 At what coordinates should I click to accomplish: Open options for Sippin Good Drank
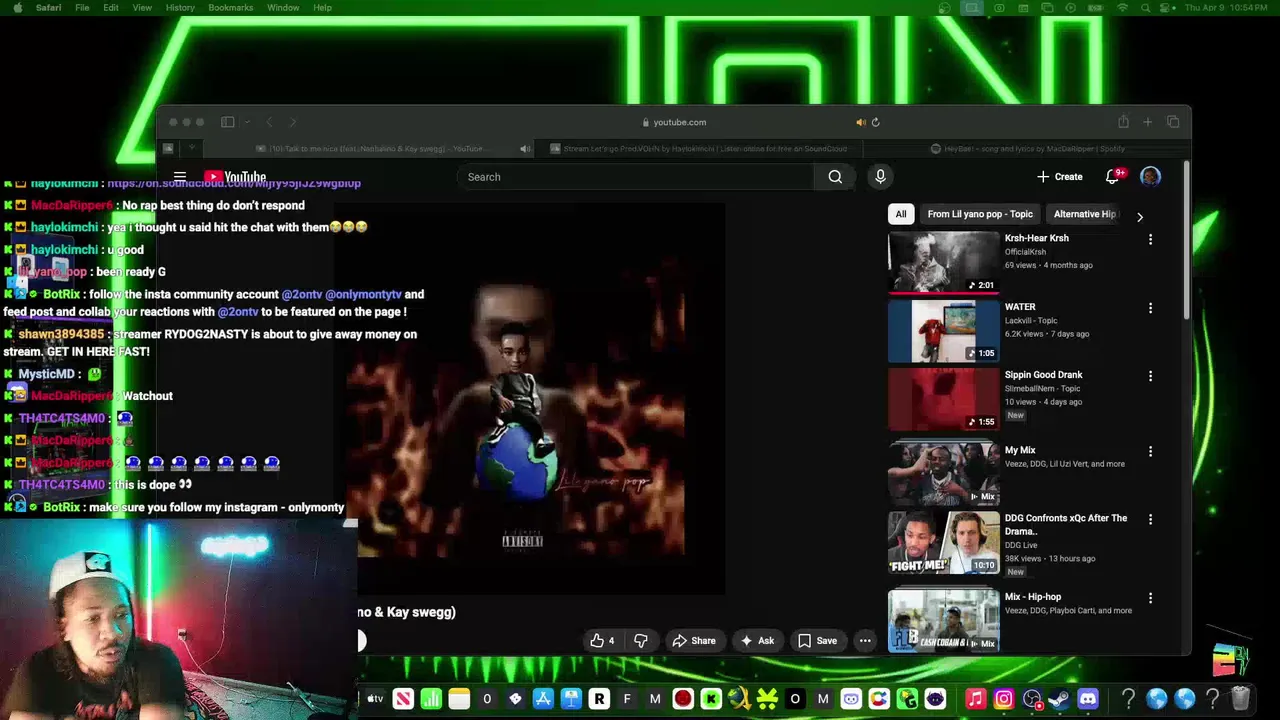click(1150, 376)
